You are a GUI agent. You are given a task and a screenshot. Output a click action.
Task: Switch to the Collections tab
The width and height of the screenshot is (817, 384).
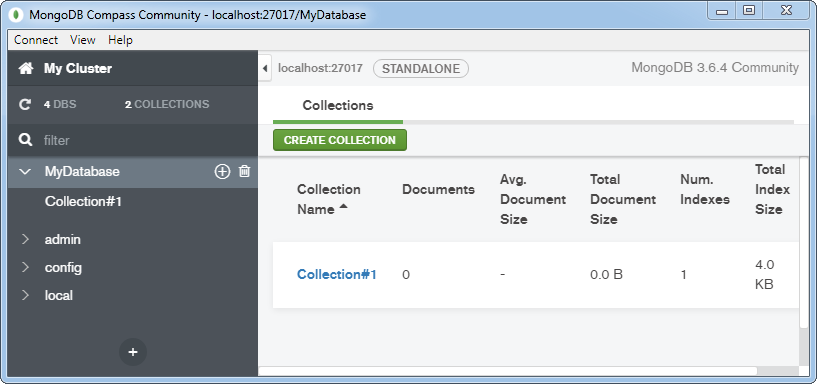click(338, 105)
